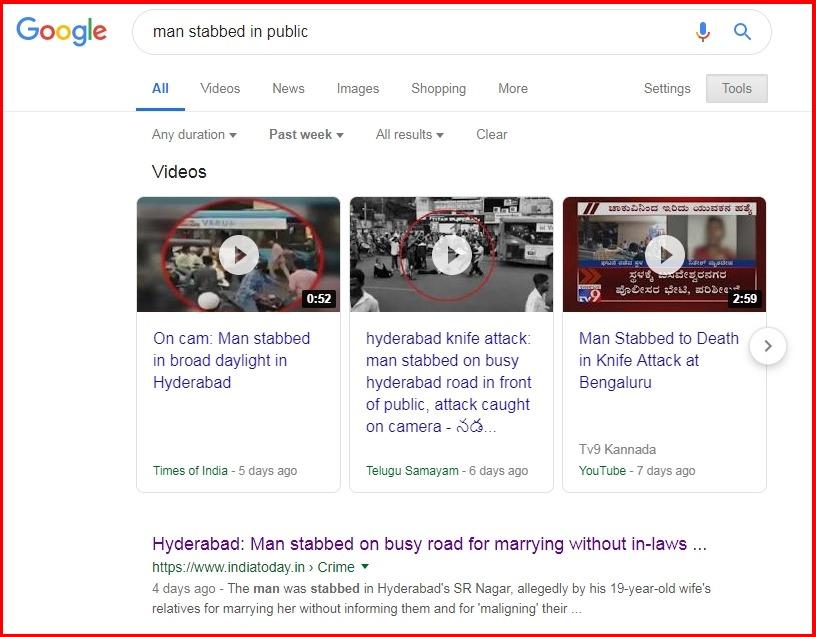This screenshot has height=637, width=816.
Task: Open the Past week time filter
Action: 306,134
